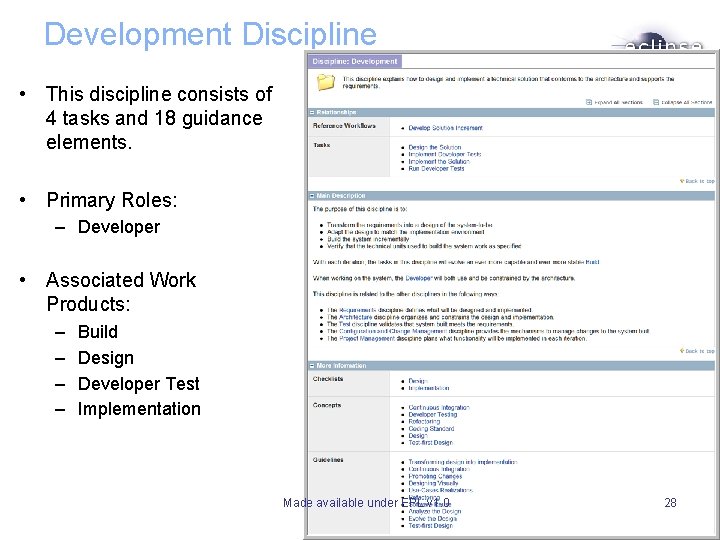Open the Analyze the Design guideline link
The height and width of the screenshot is (540, 720).
(x=434, y=512)
